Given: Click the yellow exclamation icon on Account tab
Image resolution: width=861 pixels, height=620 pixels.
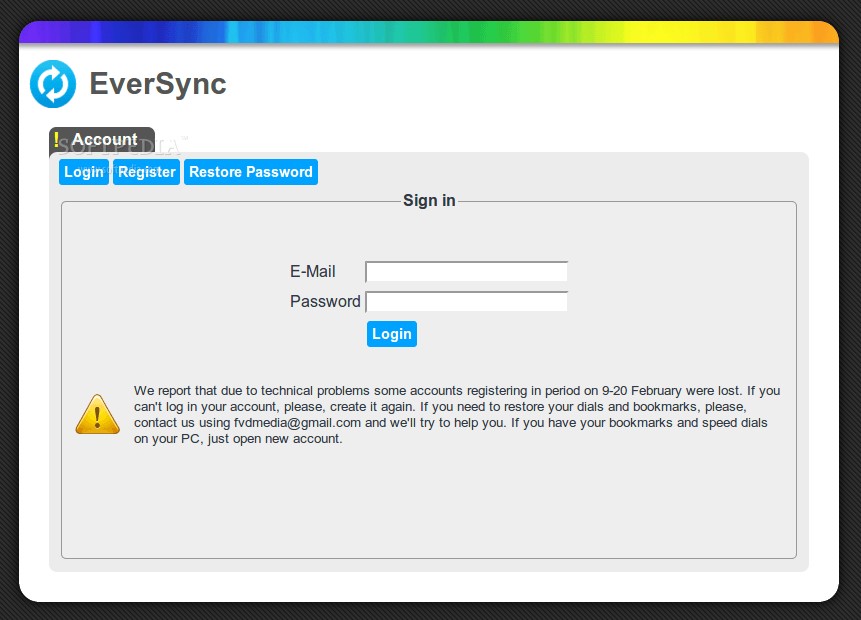Looking at the screenshot, I should (57, 139).
